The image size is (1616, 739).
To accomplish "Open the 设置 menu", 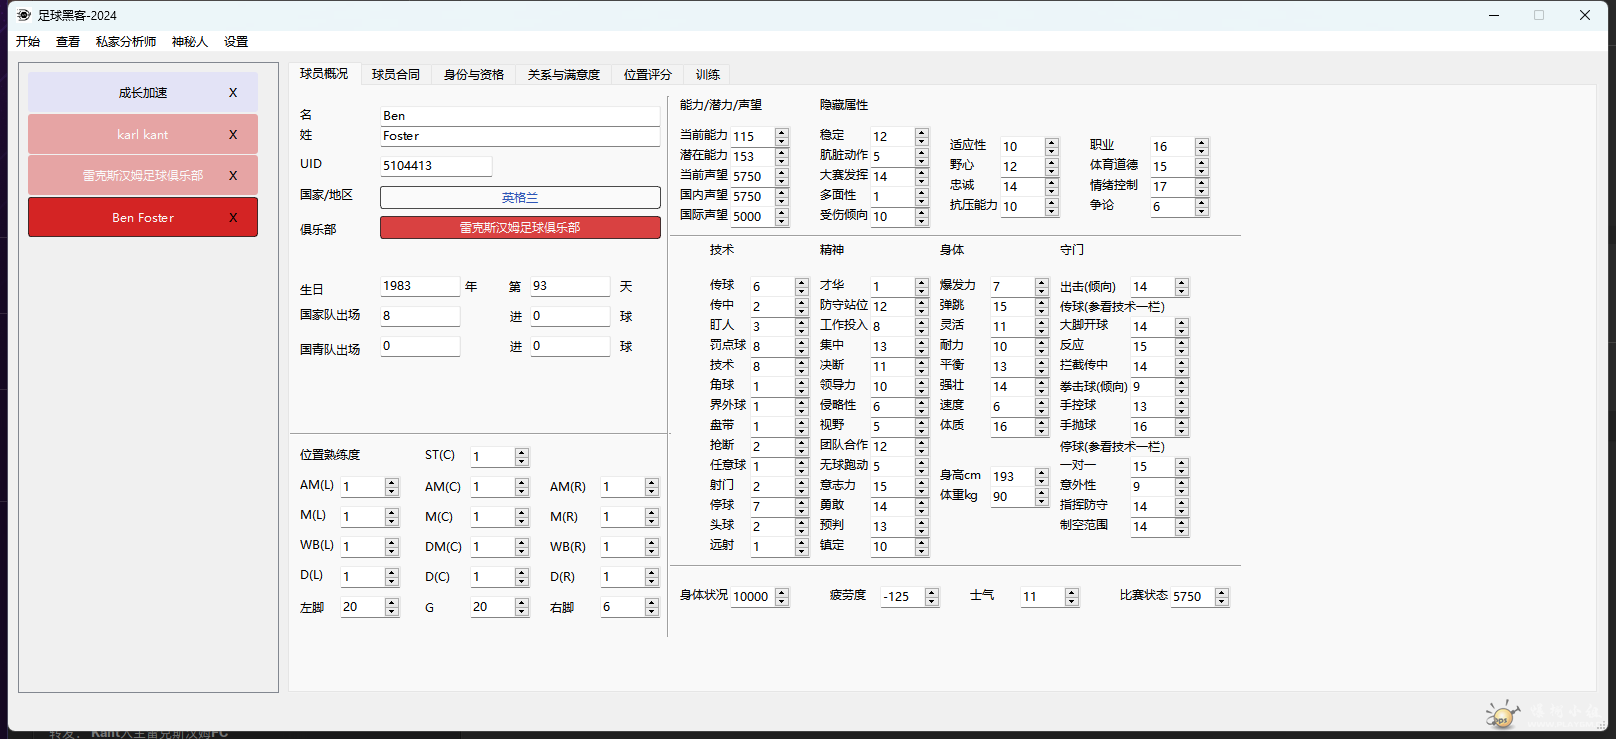I will tap(236, 42).
